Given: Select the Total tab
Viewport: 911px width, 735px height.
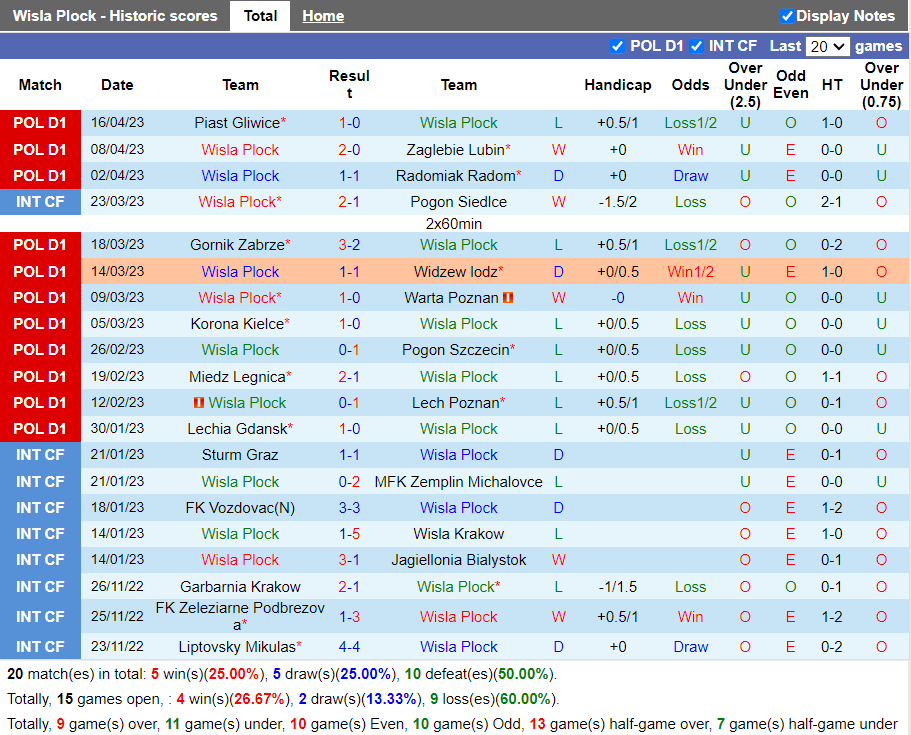Looking at the screenshot, I should (x=260, y=16).
